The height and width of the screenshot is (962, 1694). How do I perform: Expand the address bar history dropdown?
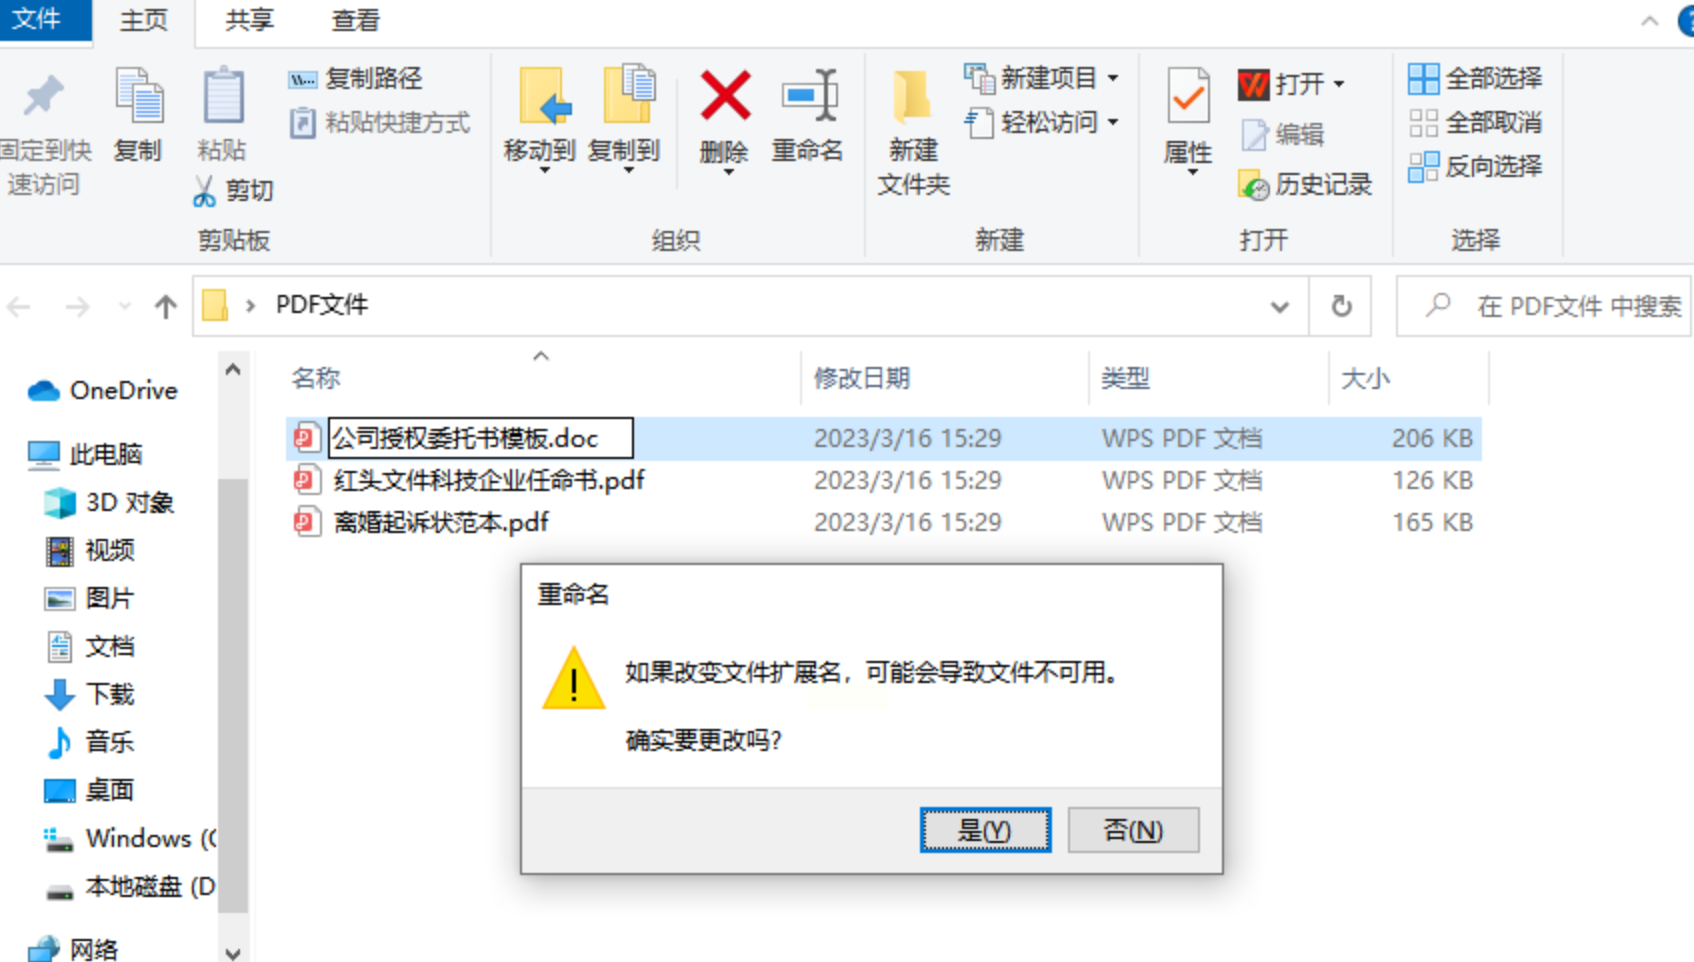pyautogui.click(x=1279, y=307)
